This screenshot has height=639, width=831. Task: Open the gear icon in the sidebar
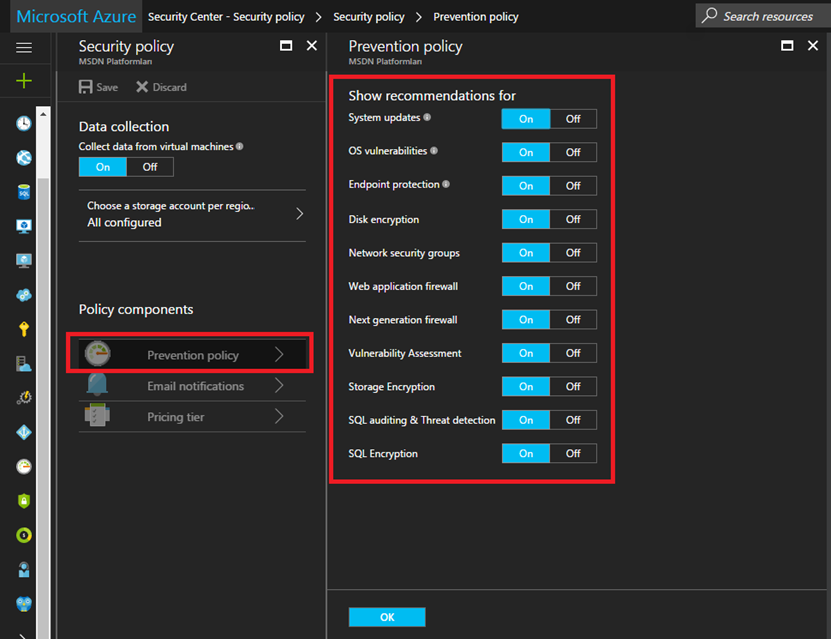point(24,397)
